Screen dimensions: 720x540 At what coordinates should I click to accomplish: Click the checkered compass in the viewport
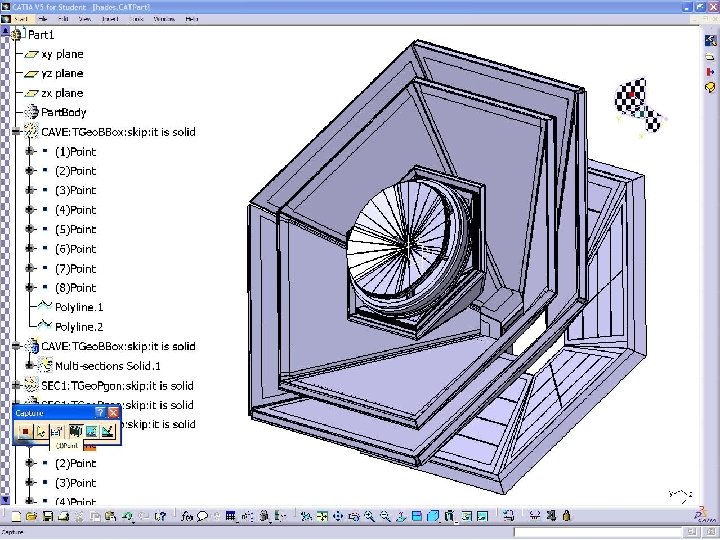(640, 105)
